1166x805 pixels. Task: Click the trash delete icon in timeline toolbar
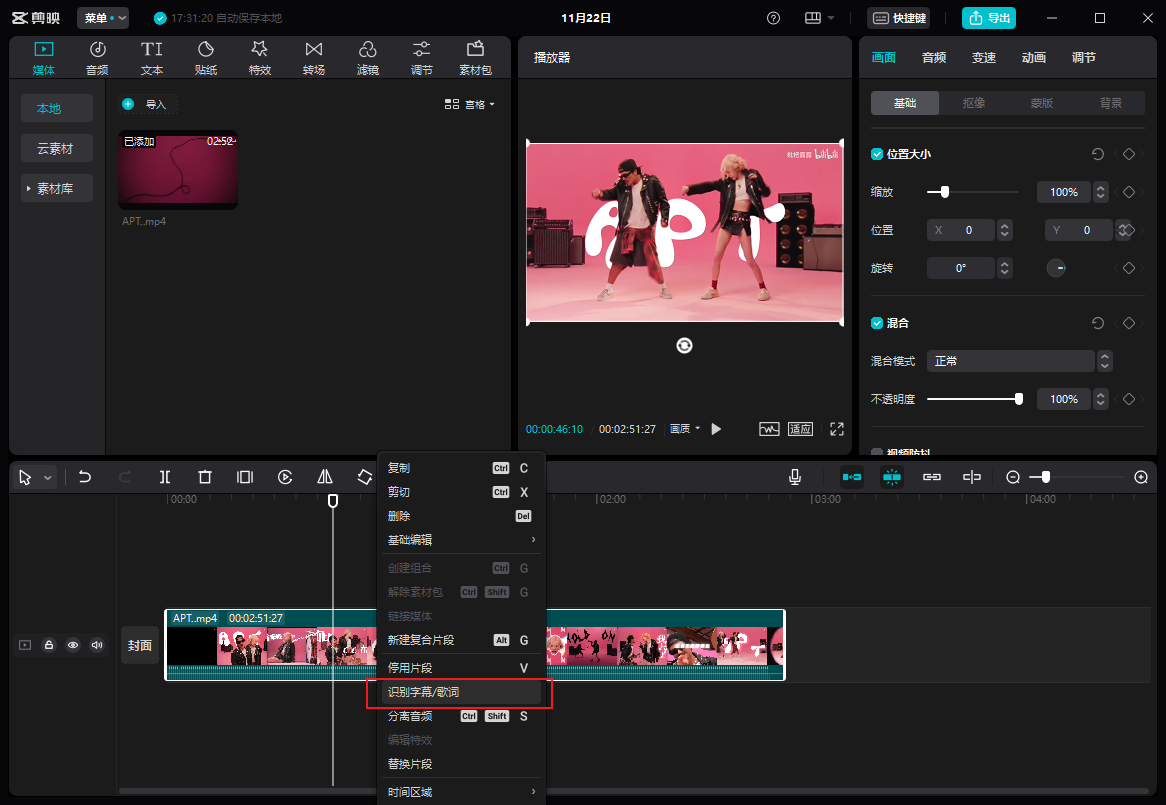(x=205, y=478)
